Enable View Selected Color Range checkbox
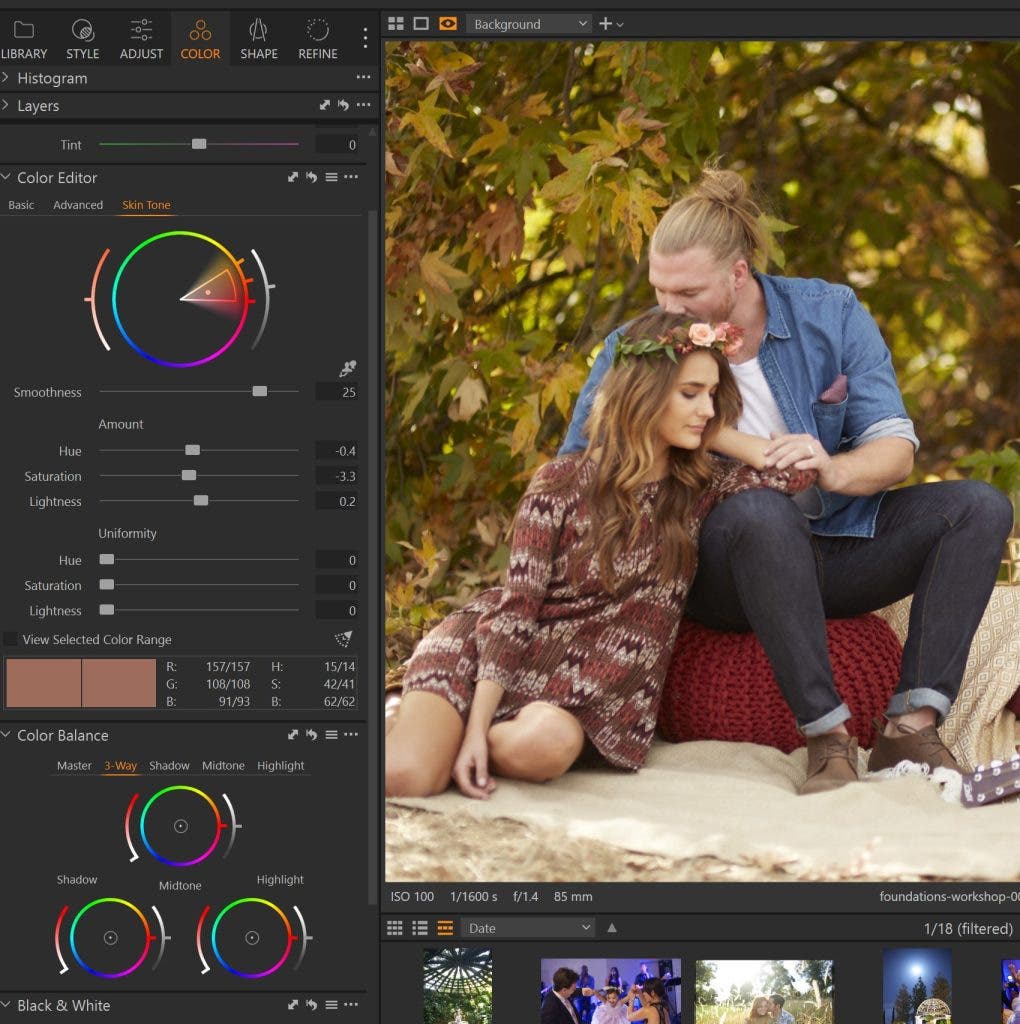Viewport: 1020px width, 1024px height. point(10,639)
